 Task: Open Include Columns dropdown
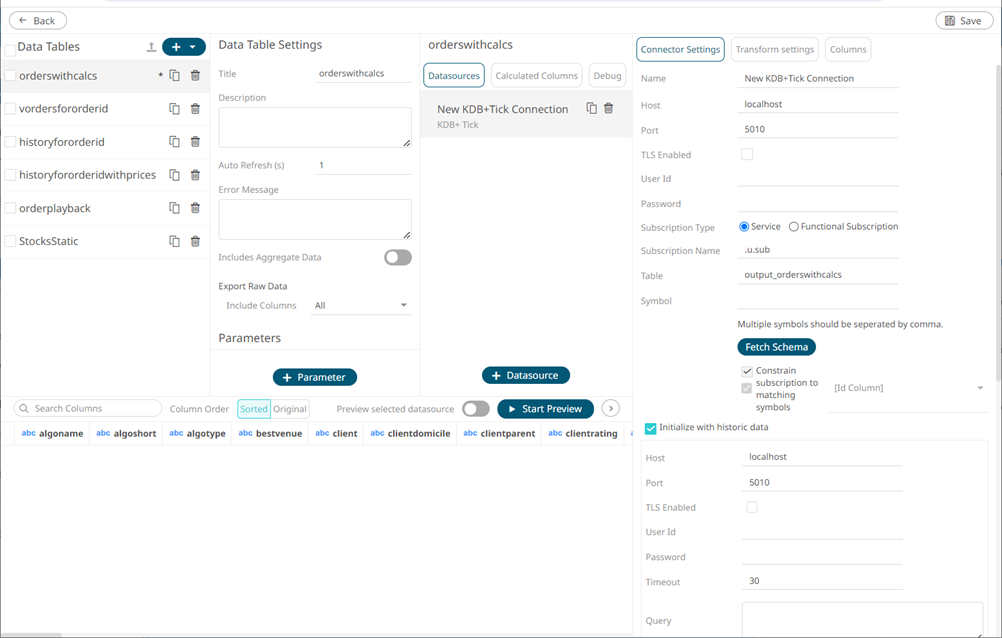[361, 306]
